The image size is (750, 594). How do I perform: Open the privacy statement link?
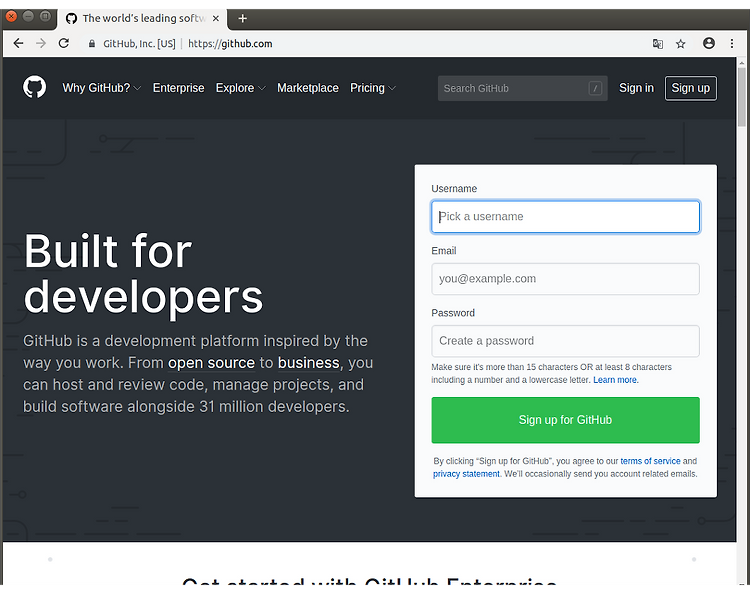466,474
